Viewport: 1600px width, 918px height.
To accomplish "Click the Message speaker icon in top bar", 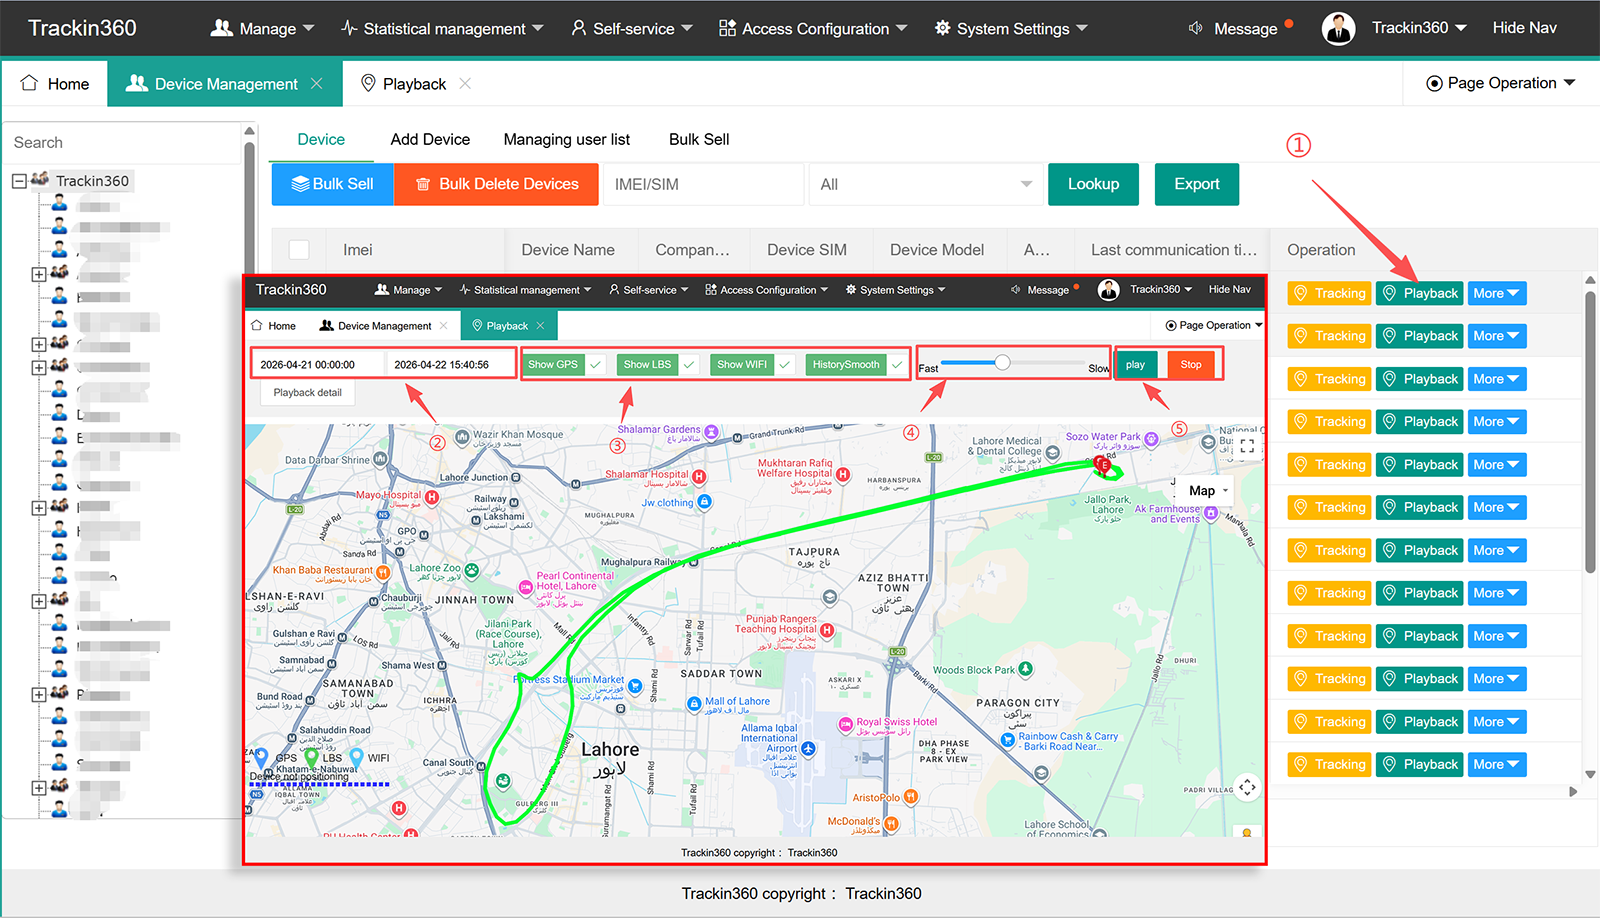I will click(x=1195, y=28).
